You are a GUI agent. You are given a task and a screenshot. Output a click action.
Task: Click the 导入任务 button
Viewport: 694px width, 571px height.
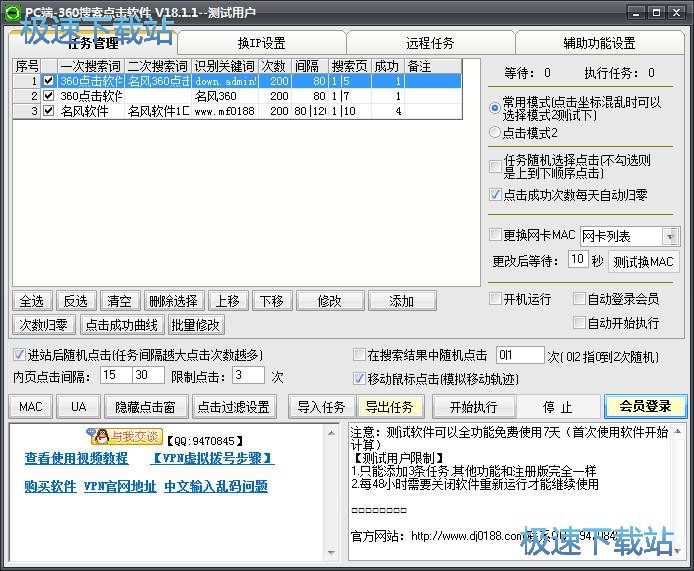321,406
